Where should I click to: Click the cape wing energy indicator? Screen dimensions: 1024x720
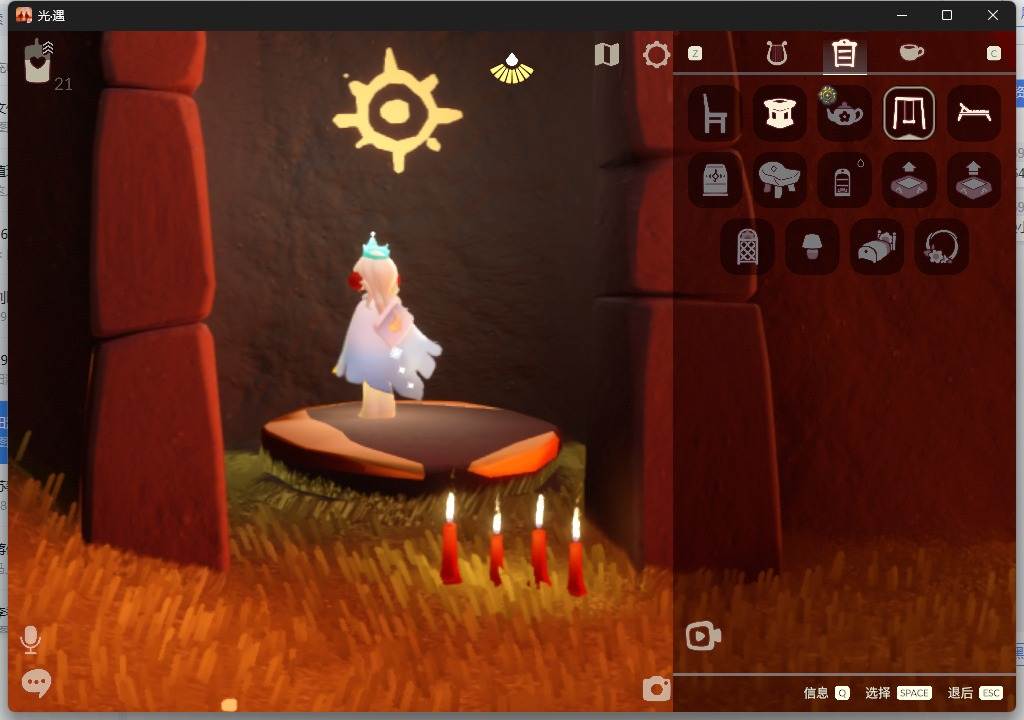pos(511,69)
